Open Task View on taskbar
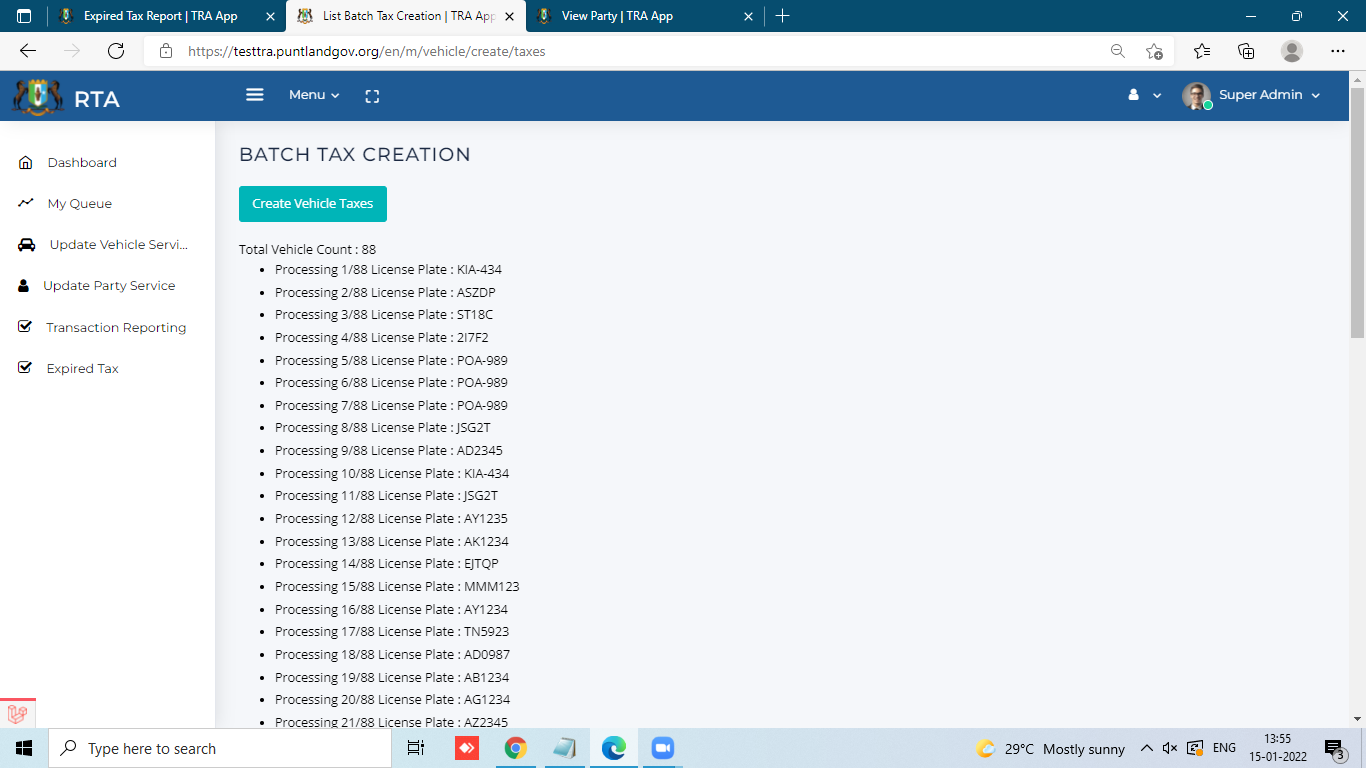Viewport: 1366px width, 768px height. [416, 748]
